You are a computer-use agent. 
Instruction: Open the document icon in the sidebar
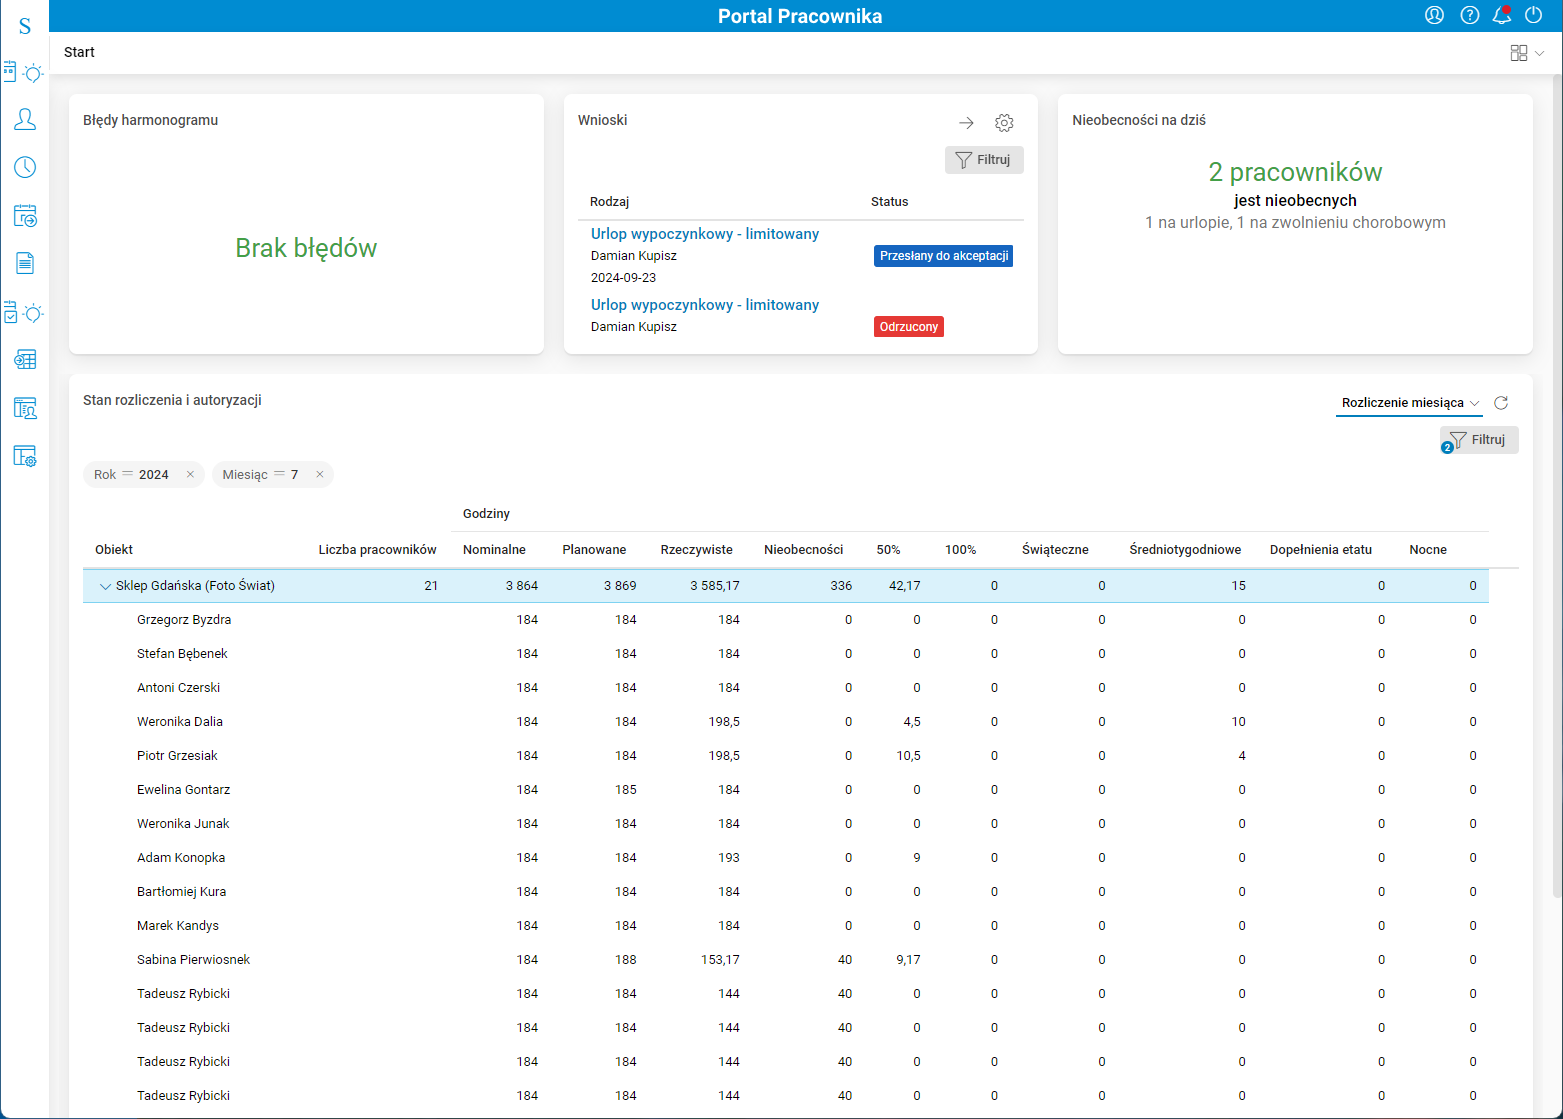[x=25, y=263]
